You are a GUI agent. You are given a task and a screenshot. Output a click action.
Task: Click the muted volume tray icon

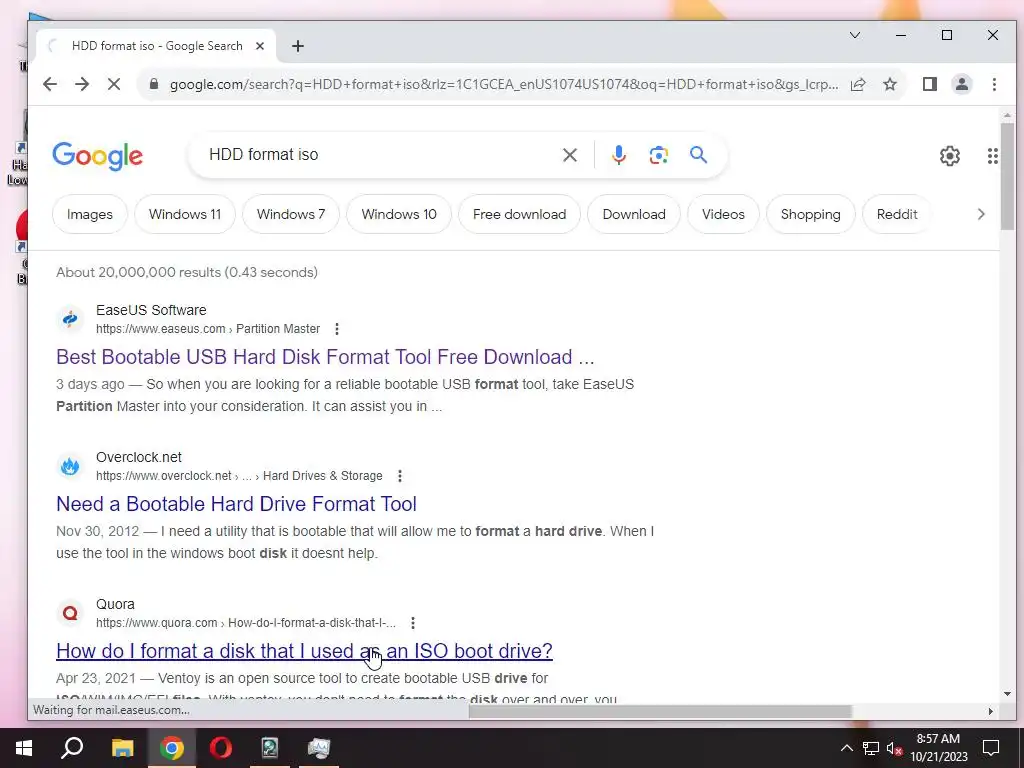tap(895, 748)
